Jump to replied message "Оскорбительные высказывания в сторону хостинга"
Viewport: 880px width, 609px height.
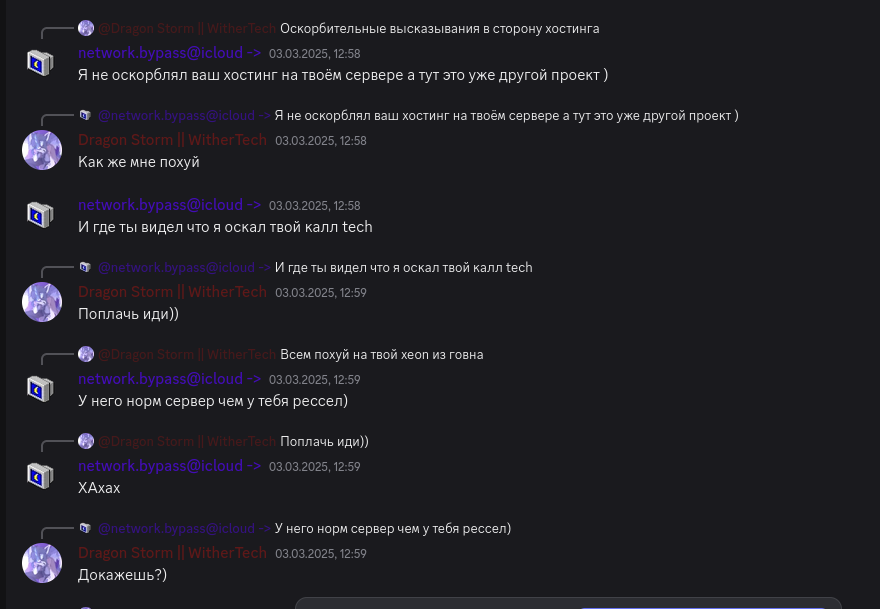point(439,28)
